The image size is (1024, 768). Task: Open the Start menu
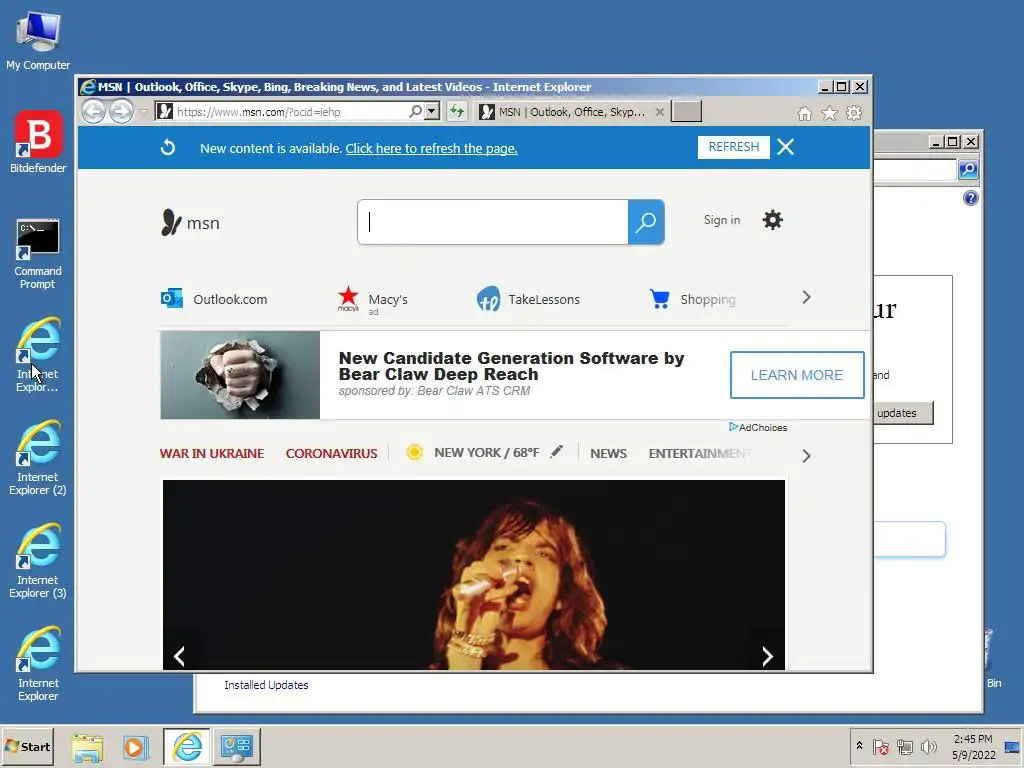(x=27, y=746)
